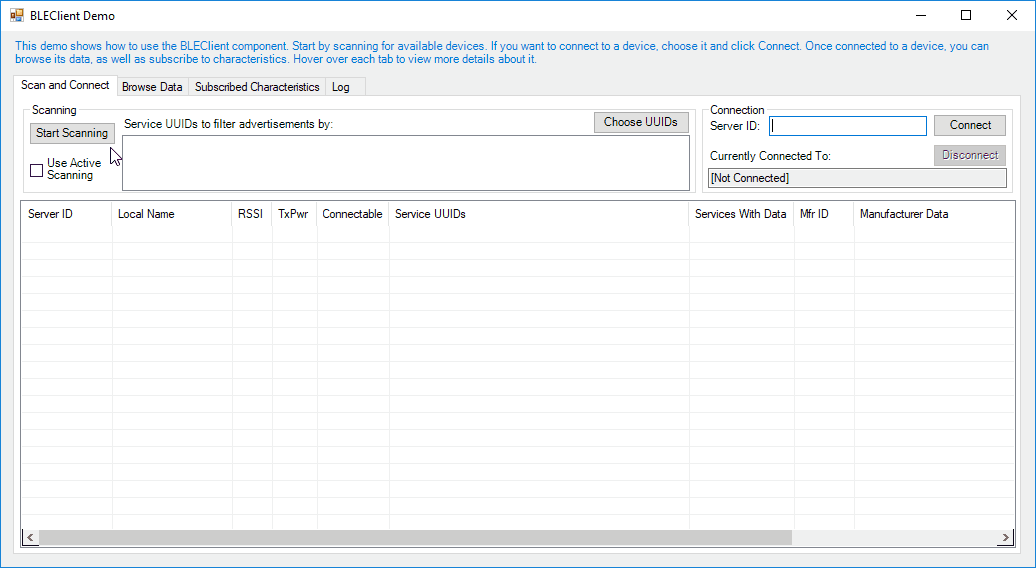Click the [Not Connected] status field
The height and width of the screenshot is (568, 1036).
[x=857, y=178]
